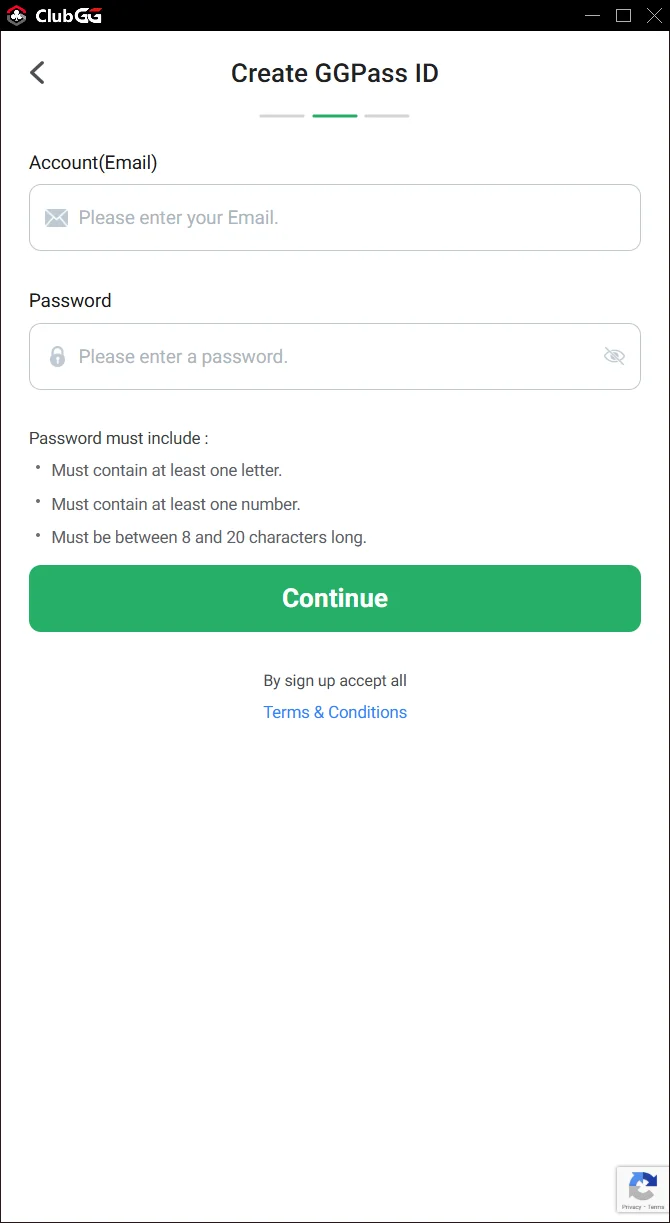Click the reCAPTCHA badge logo
The height and width of the screenshot is (1223, 670).
point(642,1187)
